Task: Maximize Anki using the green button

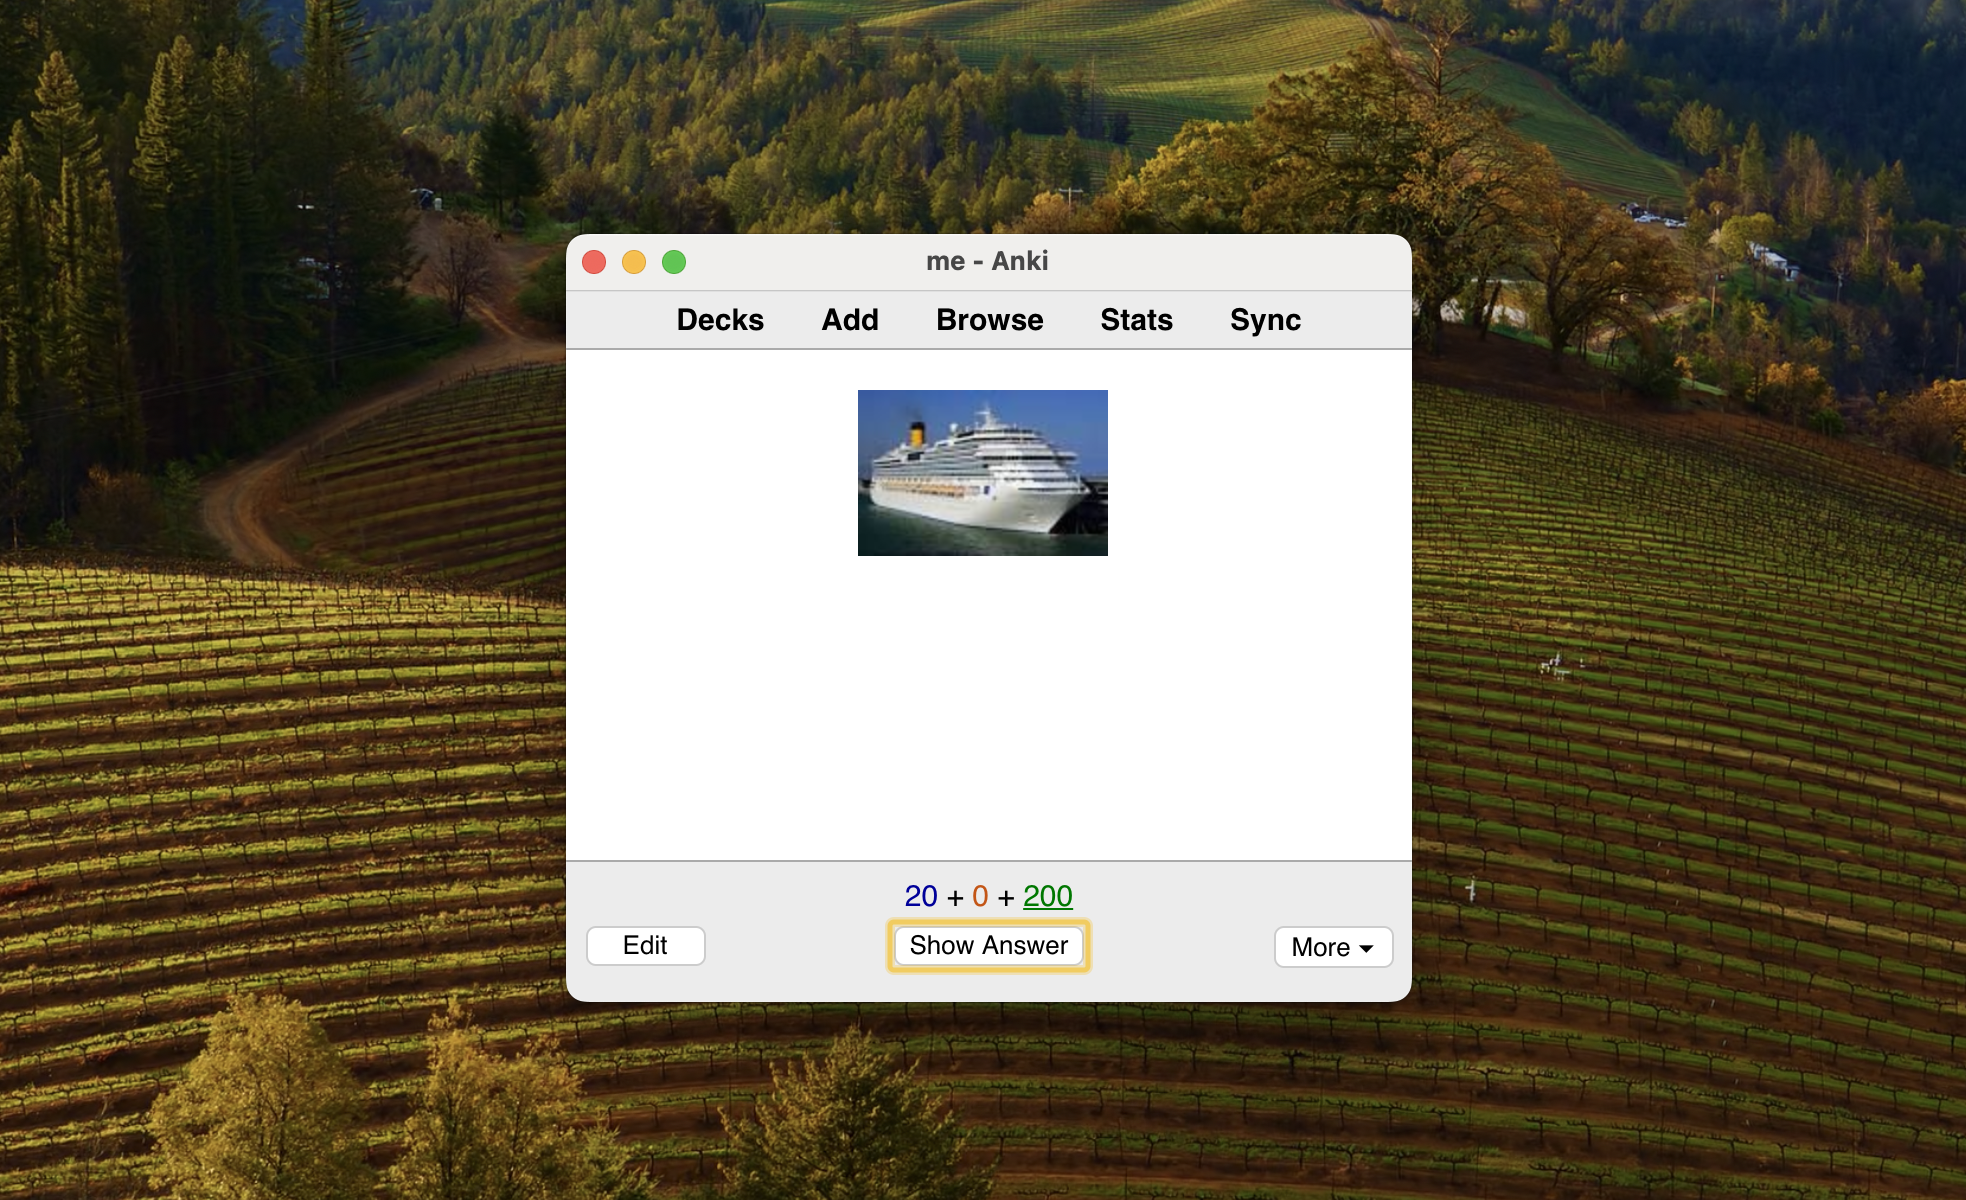Action: click(x=674, y=262)
